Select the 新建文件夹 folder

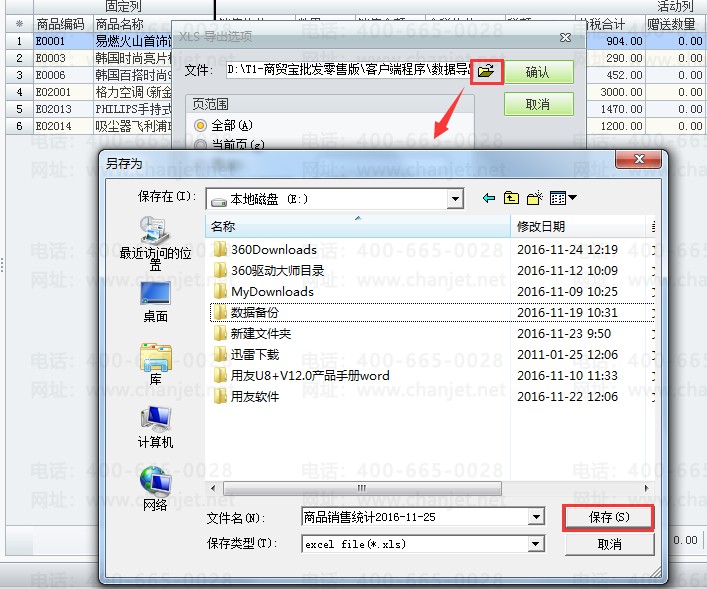point(252,334)
